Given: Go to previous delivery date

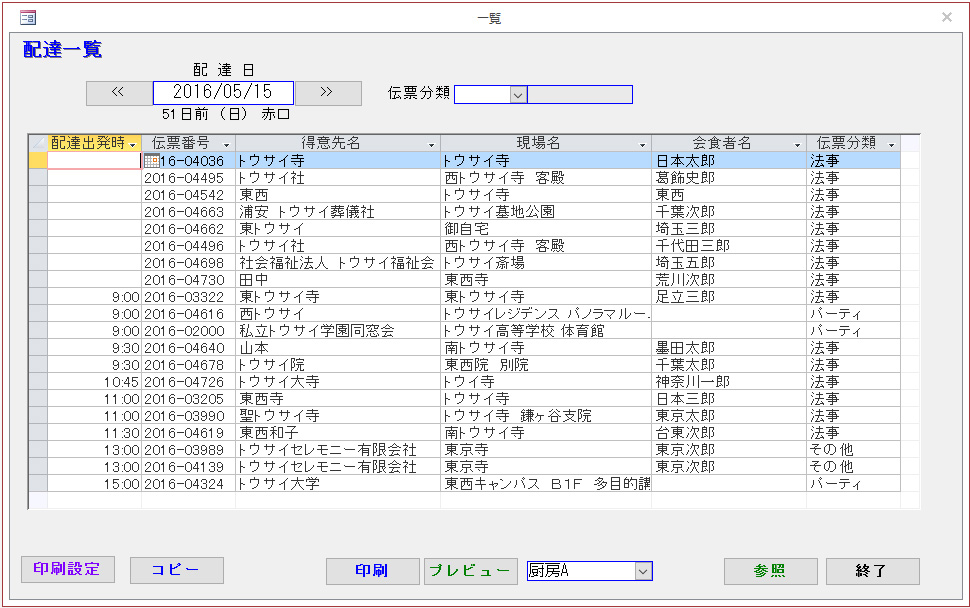Looking at the screenshot, I should pyautogui.click(x=118, y=93).
